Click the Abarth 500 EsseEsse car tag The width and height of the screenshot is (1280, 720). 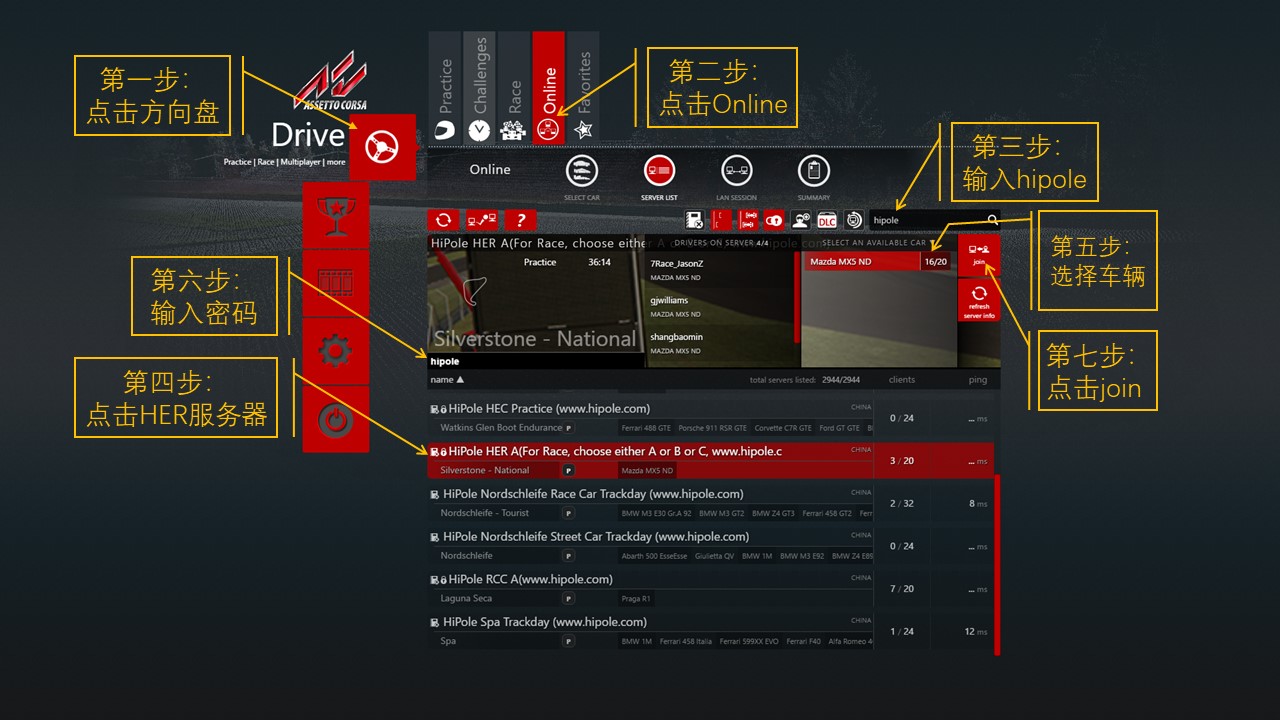654,556
